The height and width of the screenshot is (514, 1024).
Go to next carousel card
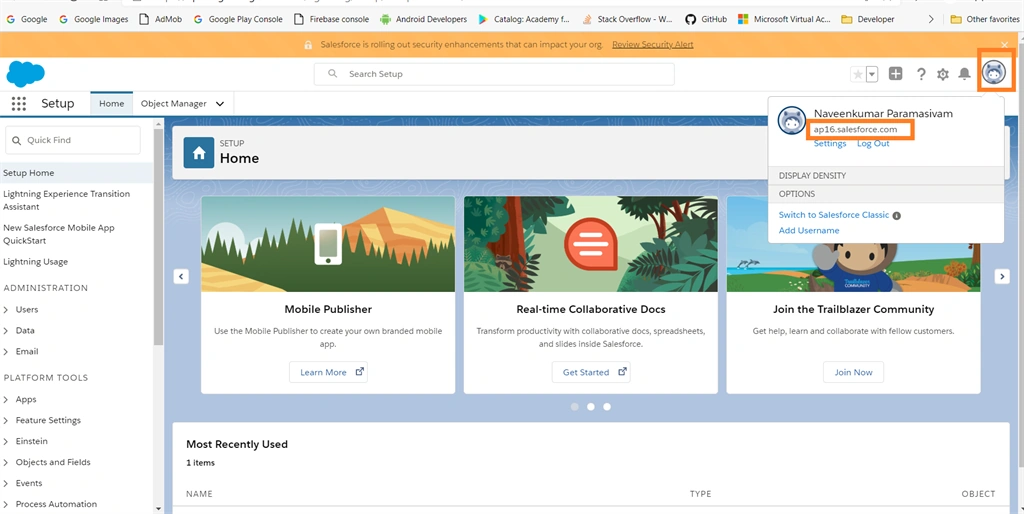(1002, 276)
